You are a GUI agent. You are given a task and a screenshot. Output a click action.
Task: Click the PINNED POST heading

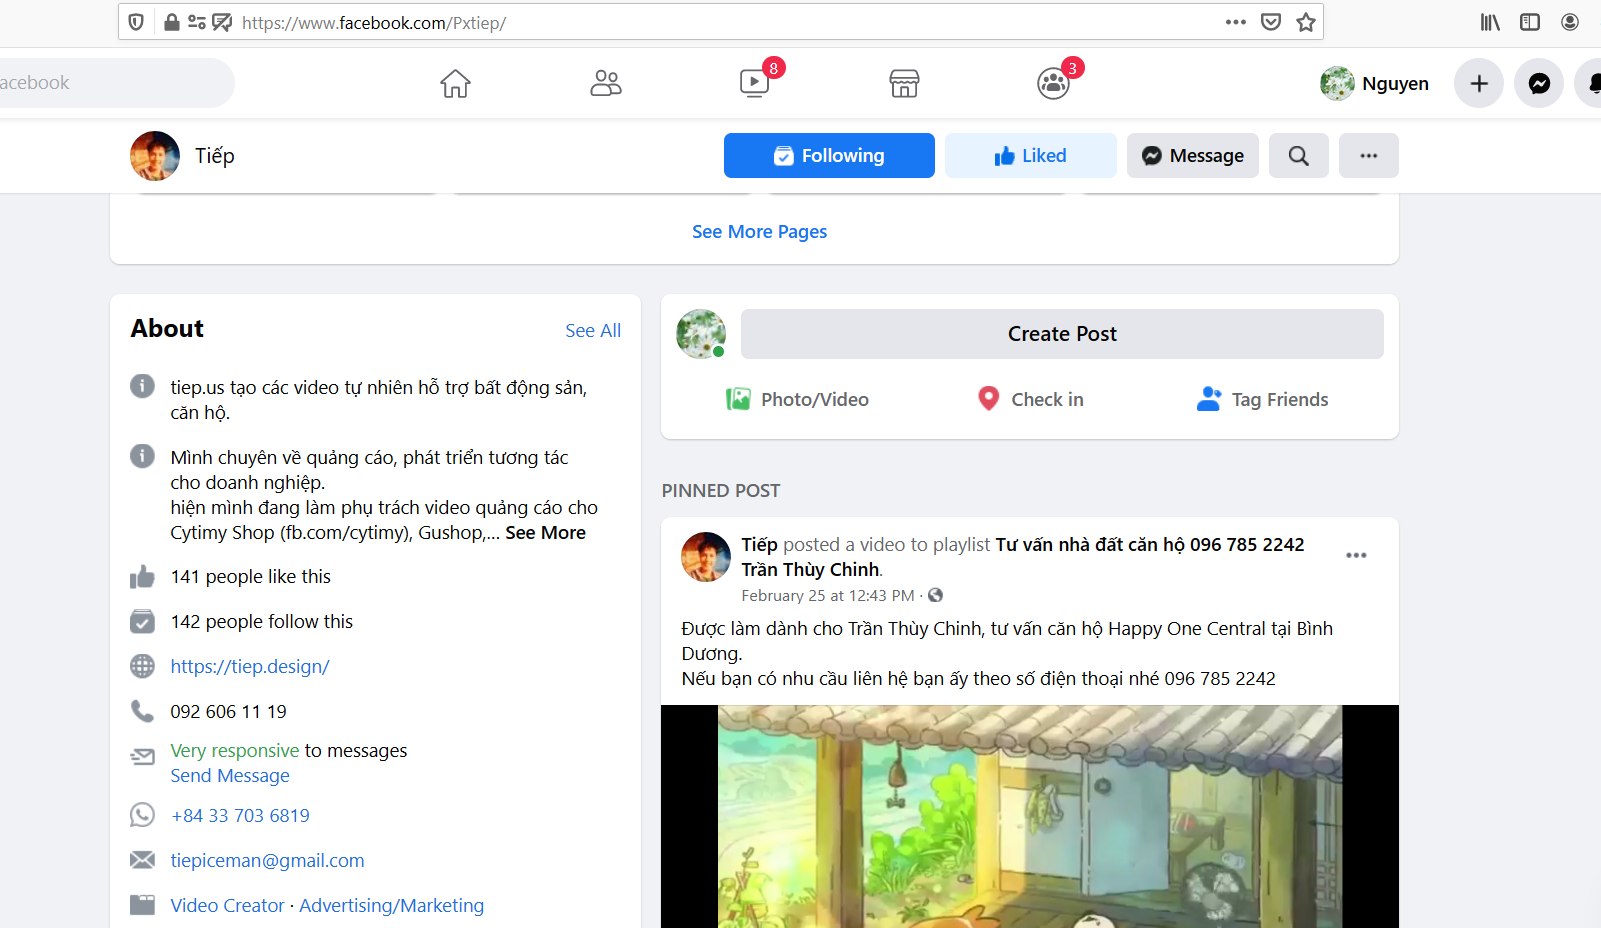[x=720, y=490]
